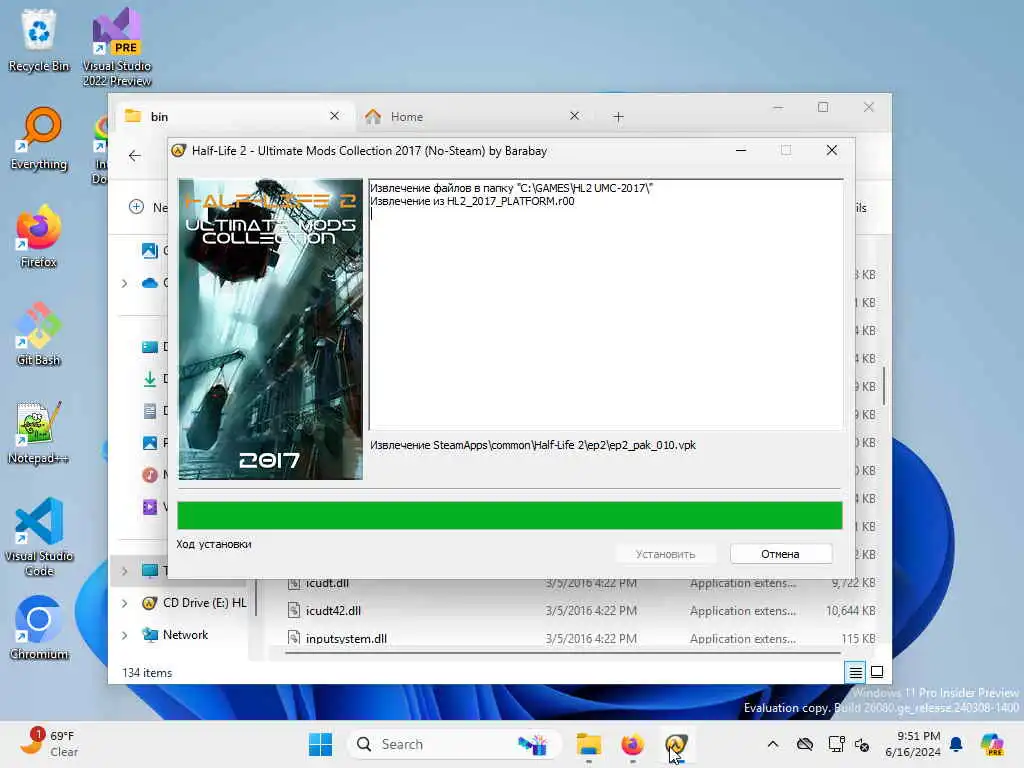Click the Half-Life 2 cover art image
1024x768 pixels.
(270, 329)
